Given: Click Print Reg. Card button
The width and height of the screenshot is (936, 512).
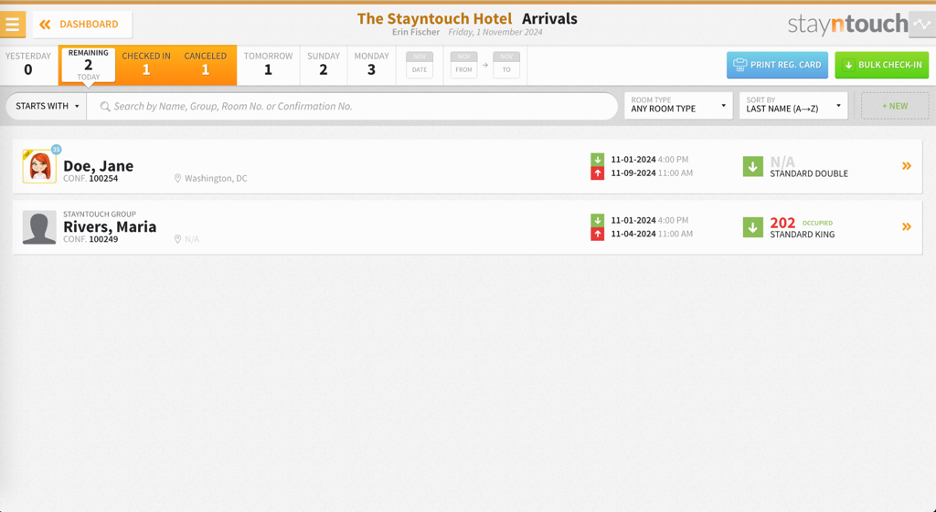Looking at the screenshot, I should [777, 65].
